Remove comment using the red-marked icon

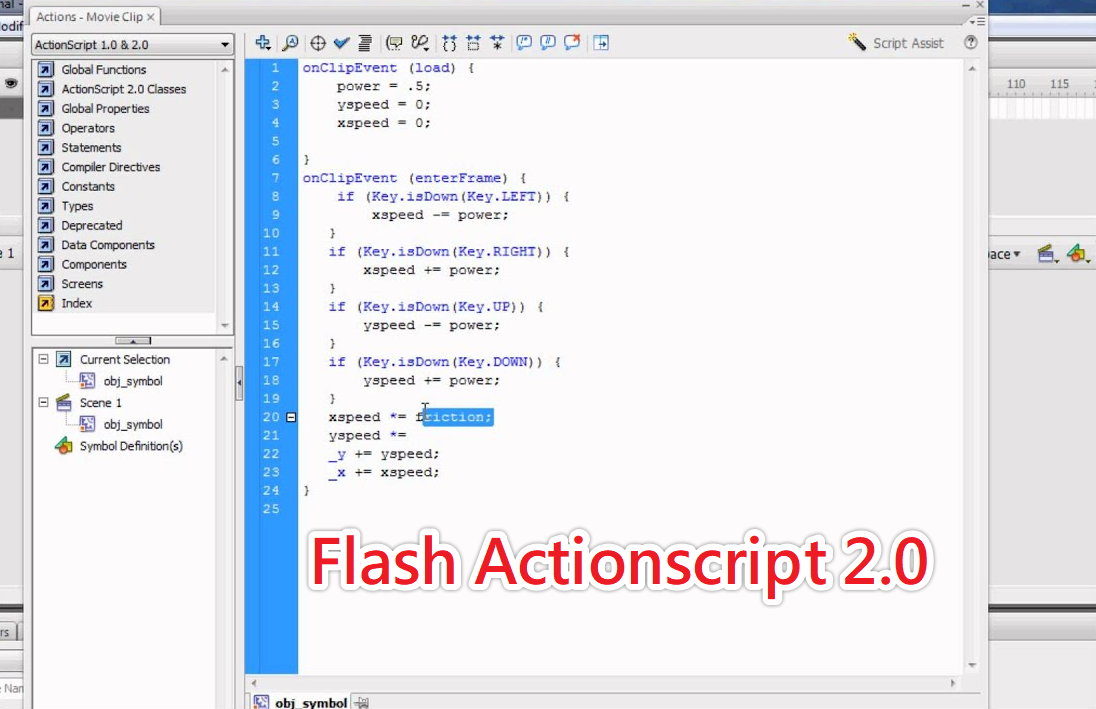572,43
